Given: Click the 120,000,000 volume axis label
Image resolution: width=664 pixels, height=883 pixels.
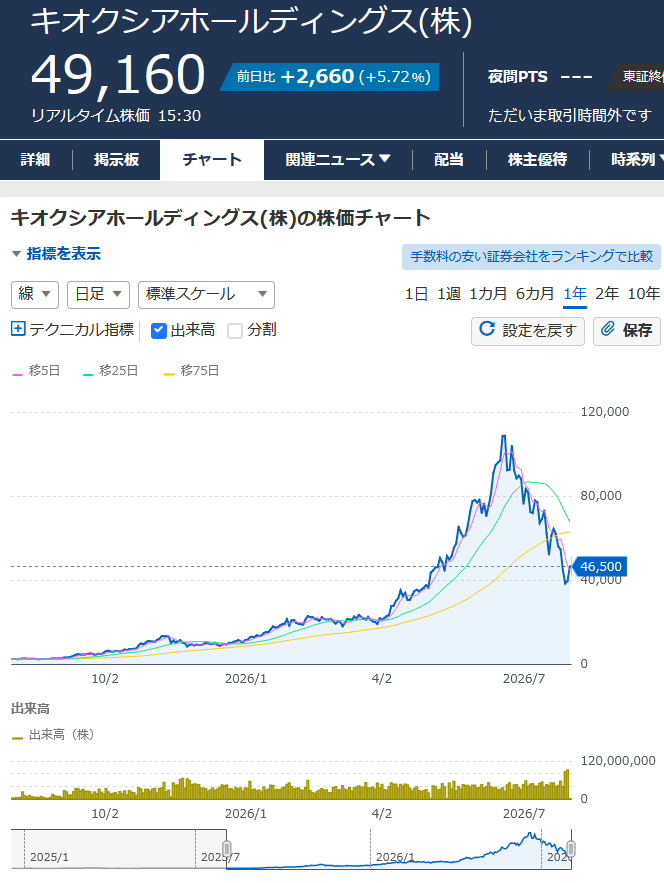Looking at the screenshot, I should [618, 761].
